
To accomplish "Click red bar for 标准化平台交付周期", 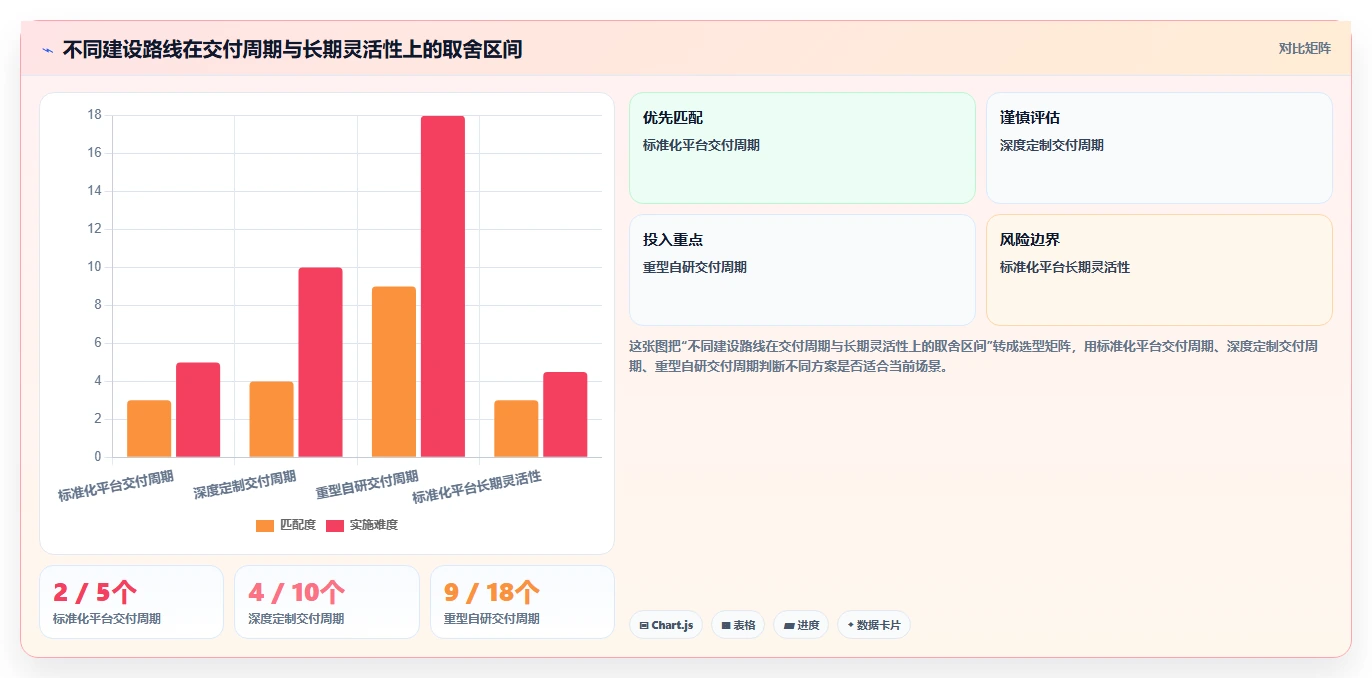I will click(198, 410).
